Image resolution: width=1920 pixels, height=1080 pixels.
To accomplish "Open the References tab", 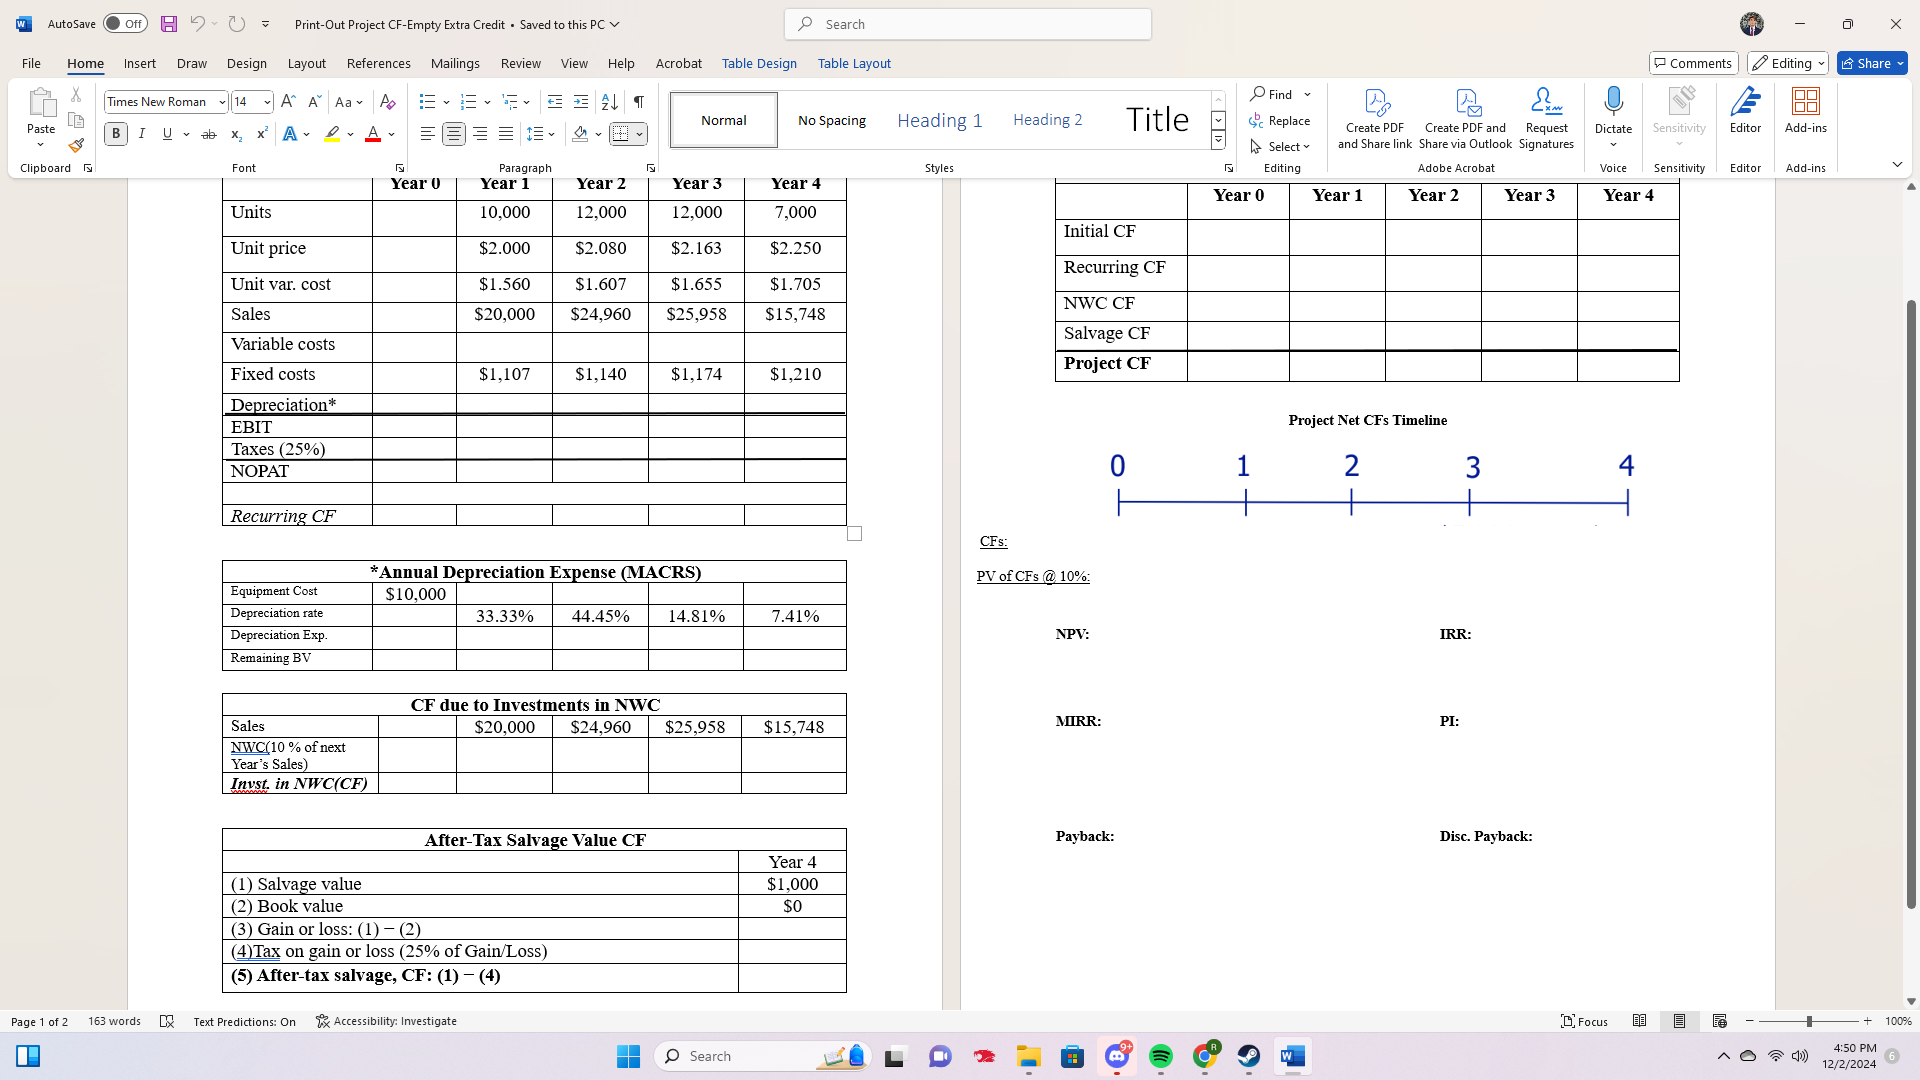I will (378, 63).
